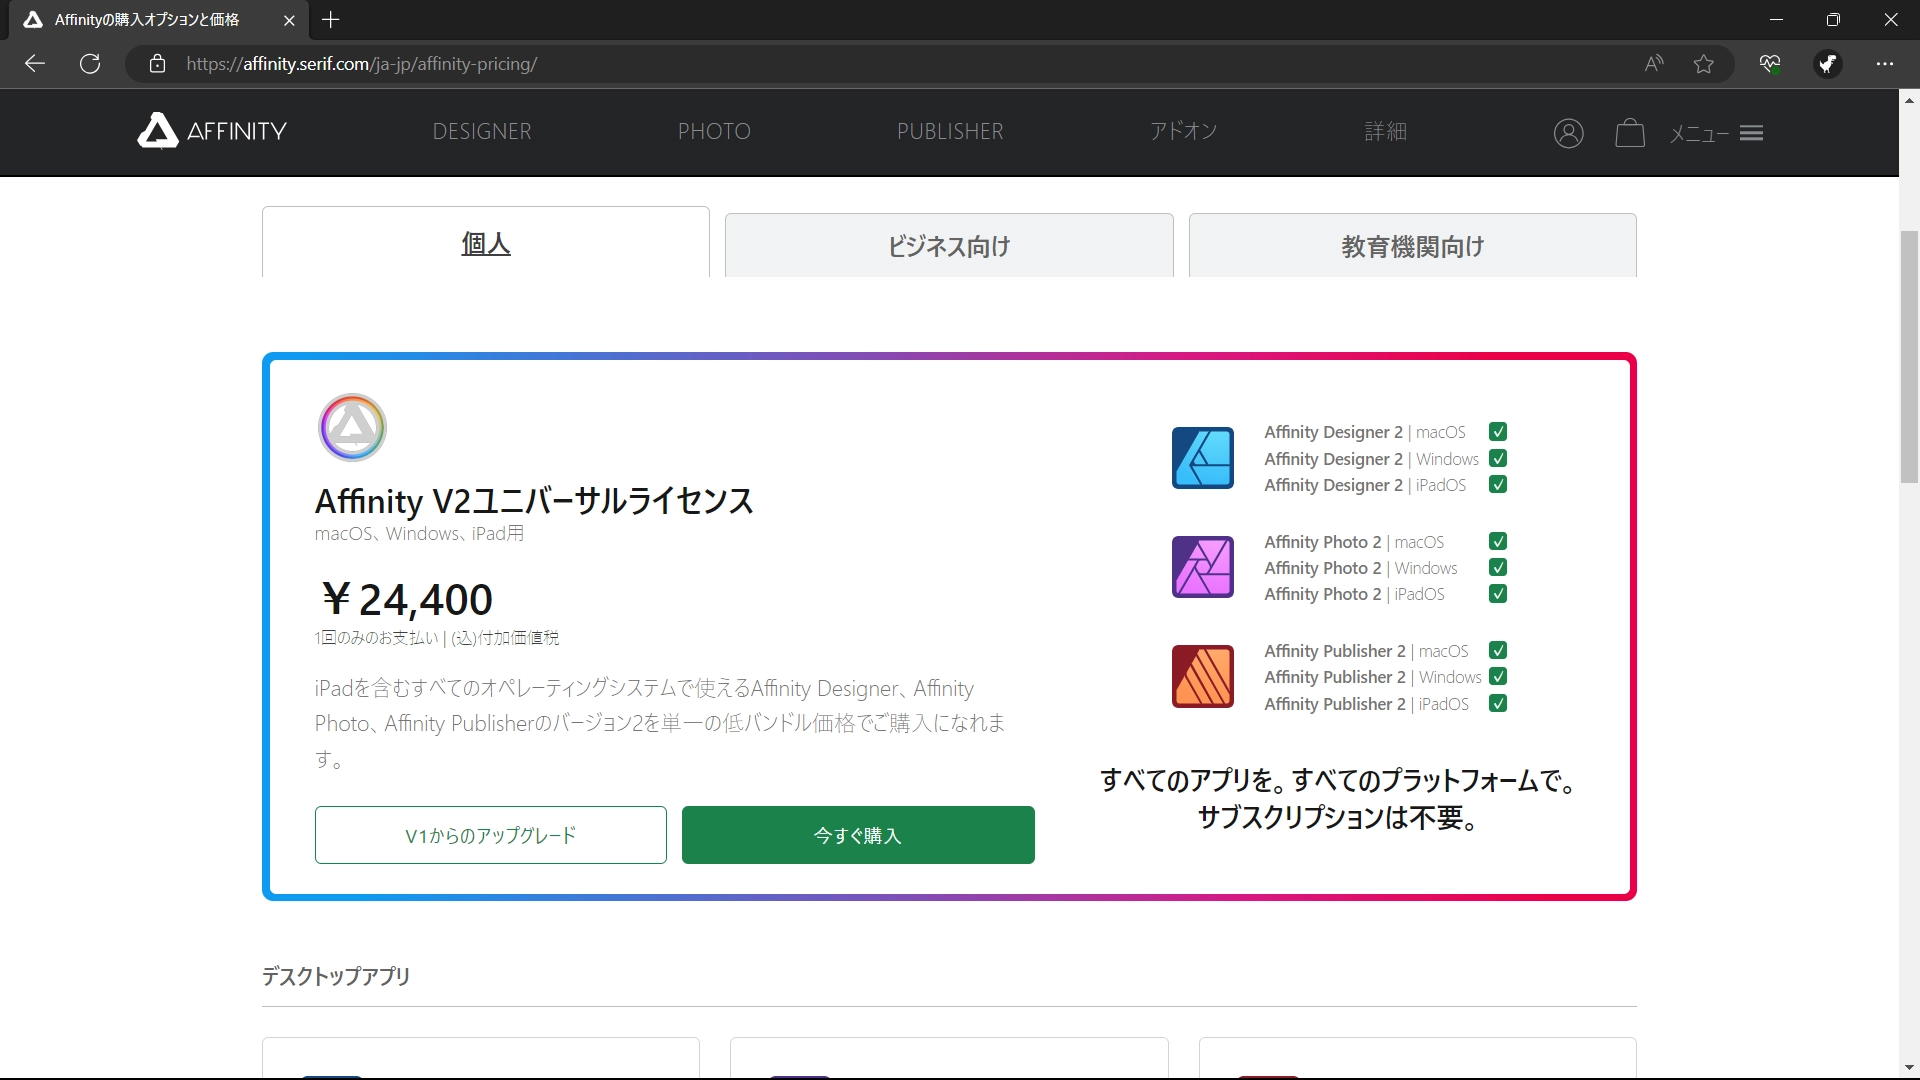Open the 詳細 navigation dropdown
This screenshot has height=1080, width=1920.
[1385, 131]
